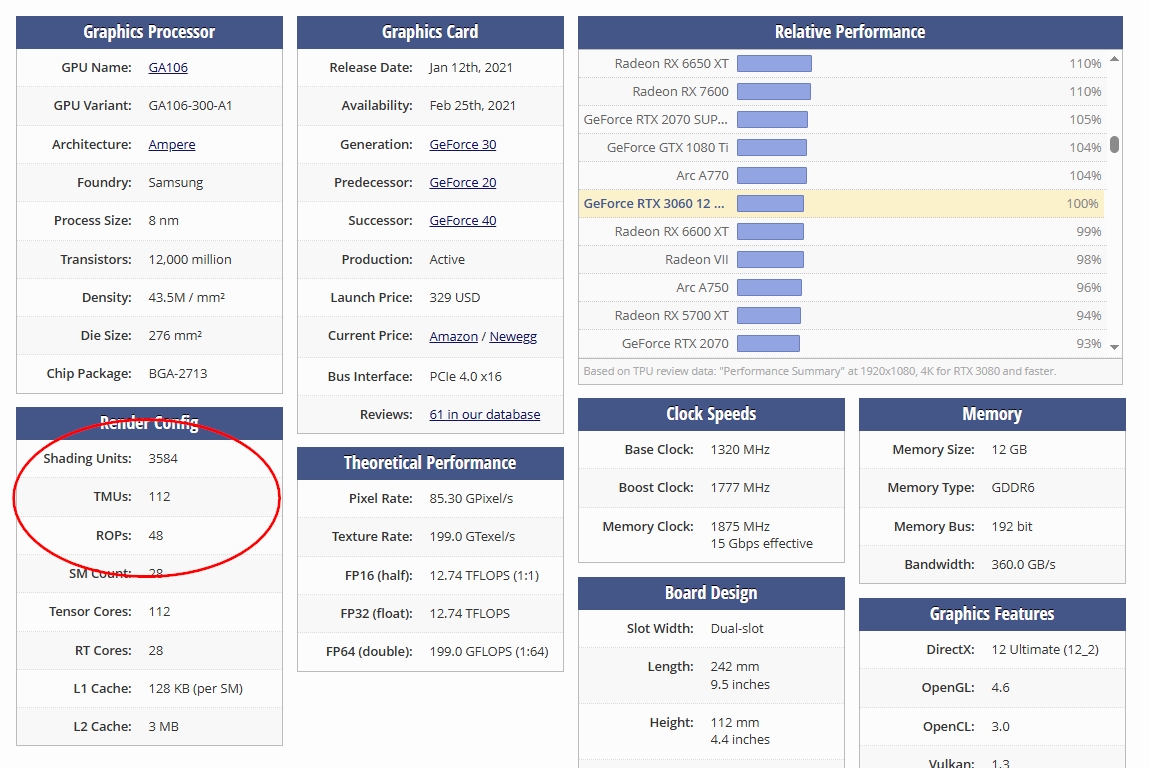Open the 61 in our database reviews link

pyautogui.click(x=484, y=415)
